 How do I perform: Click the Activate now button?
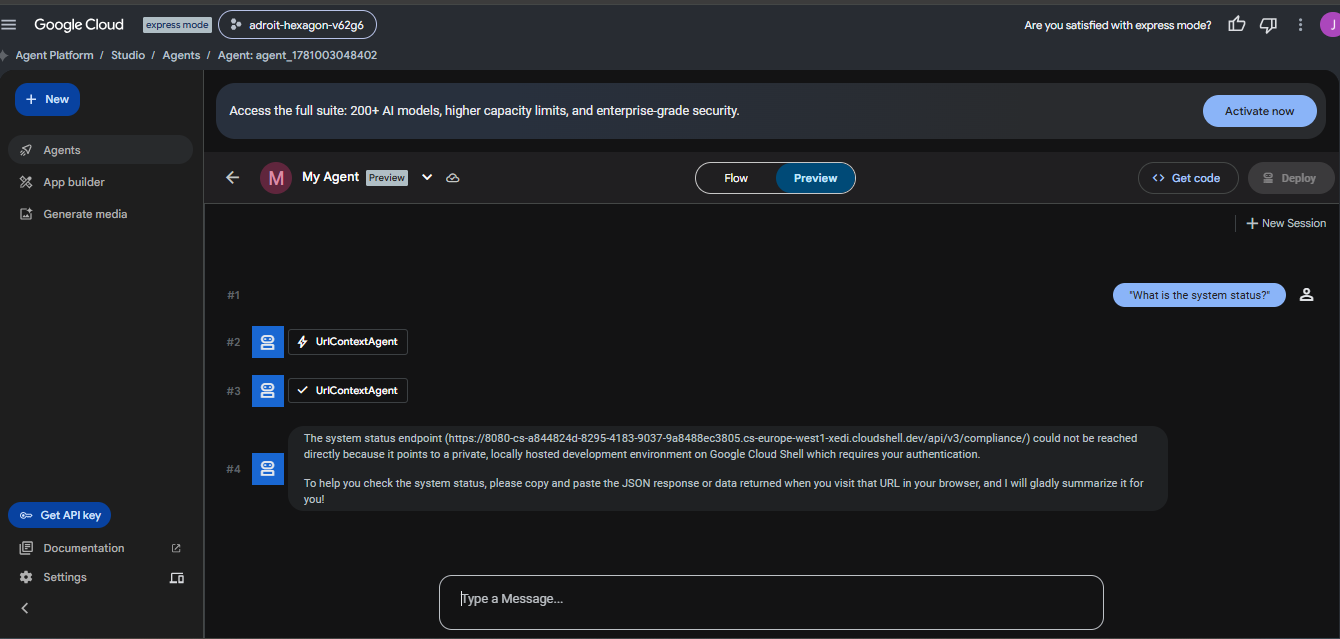click(1259, 111)
